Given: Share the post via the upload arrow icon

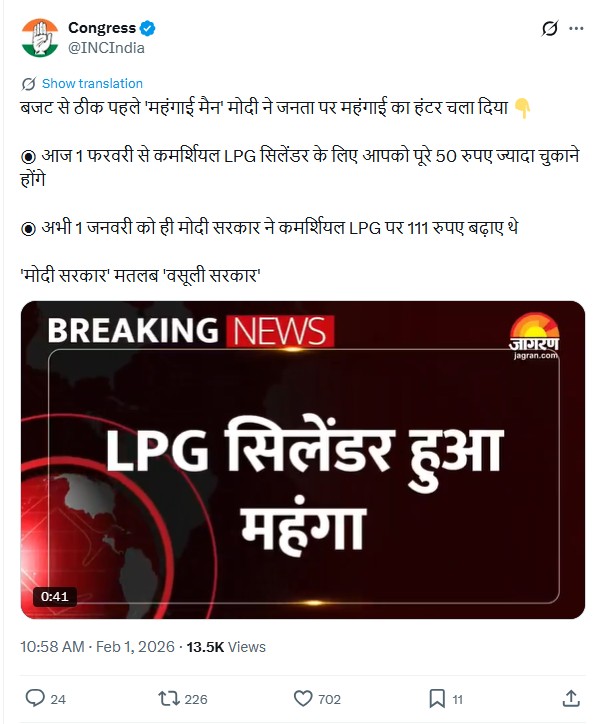Looking at the screenshot, I should tap(571, 698).
